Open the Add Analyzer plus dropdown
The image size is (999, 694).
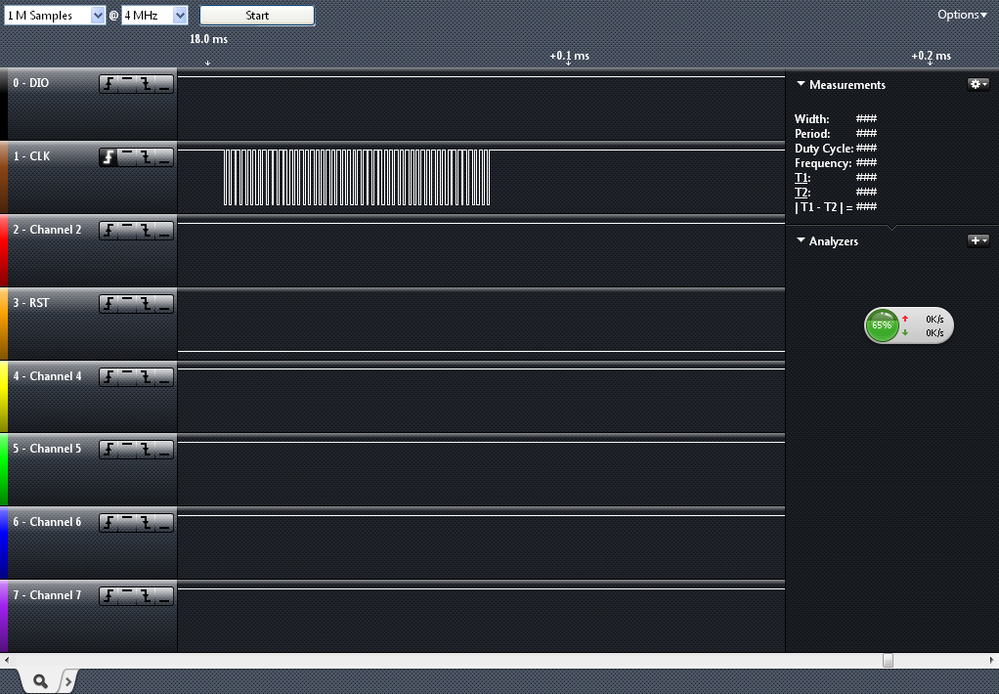(978, 240)
